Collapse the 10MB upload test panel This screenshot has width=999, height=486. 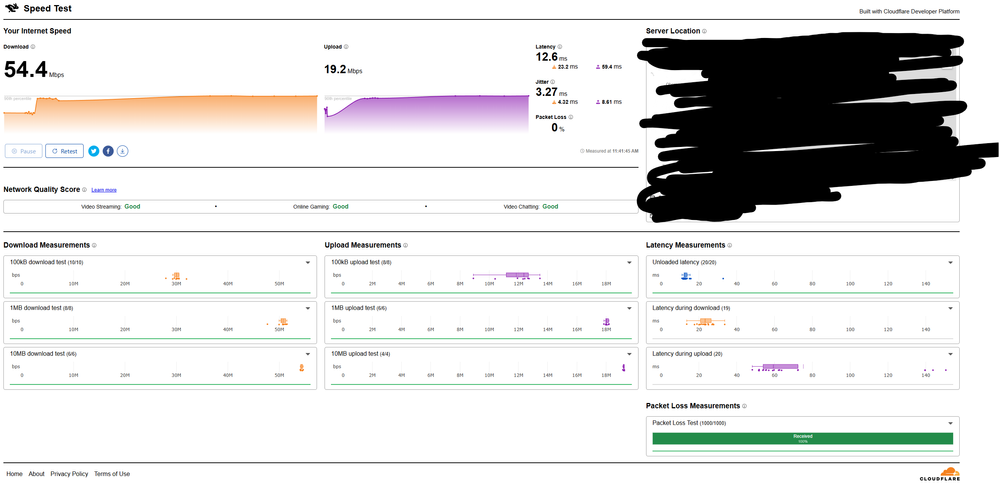click(x=630, y=354)
